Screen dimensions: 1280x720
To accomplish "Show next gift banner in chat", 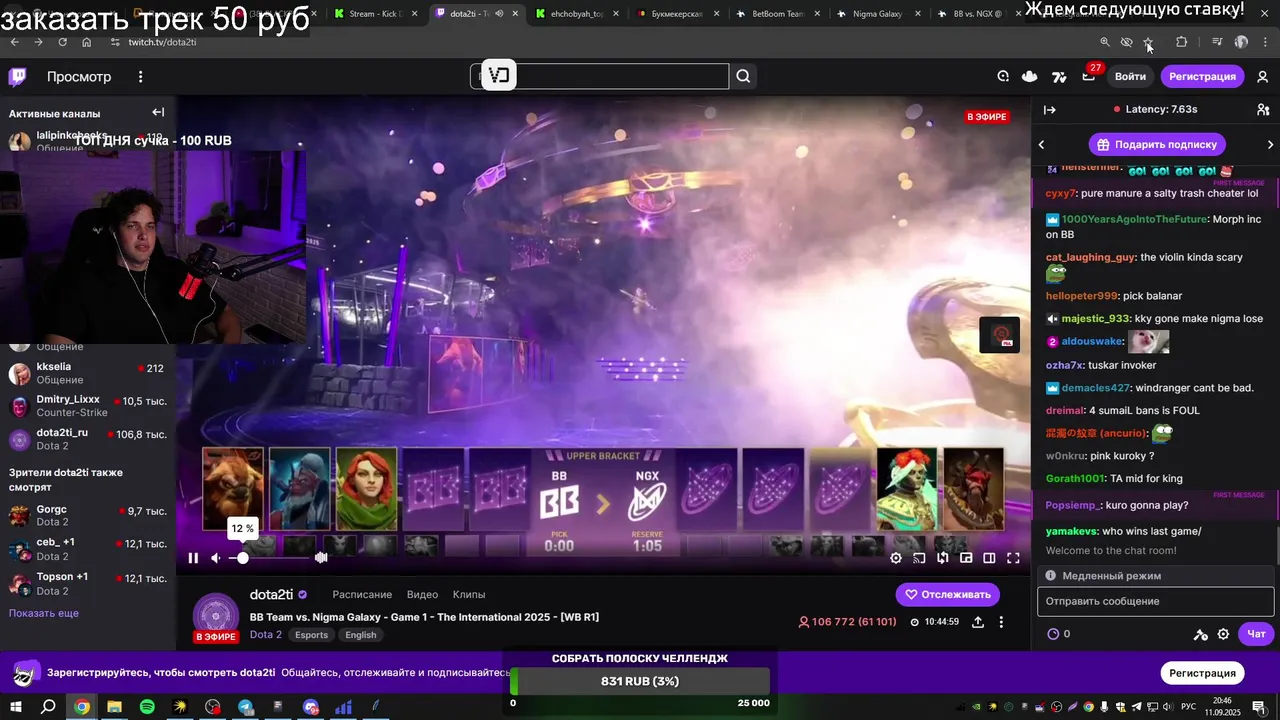I will (1270, 144).
